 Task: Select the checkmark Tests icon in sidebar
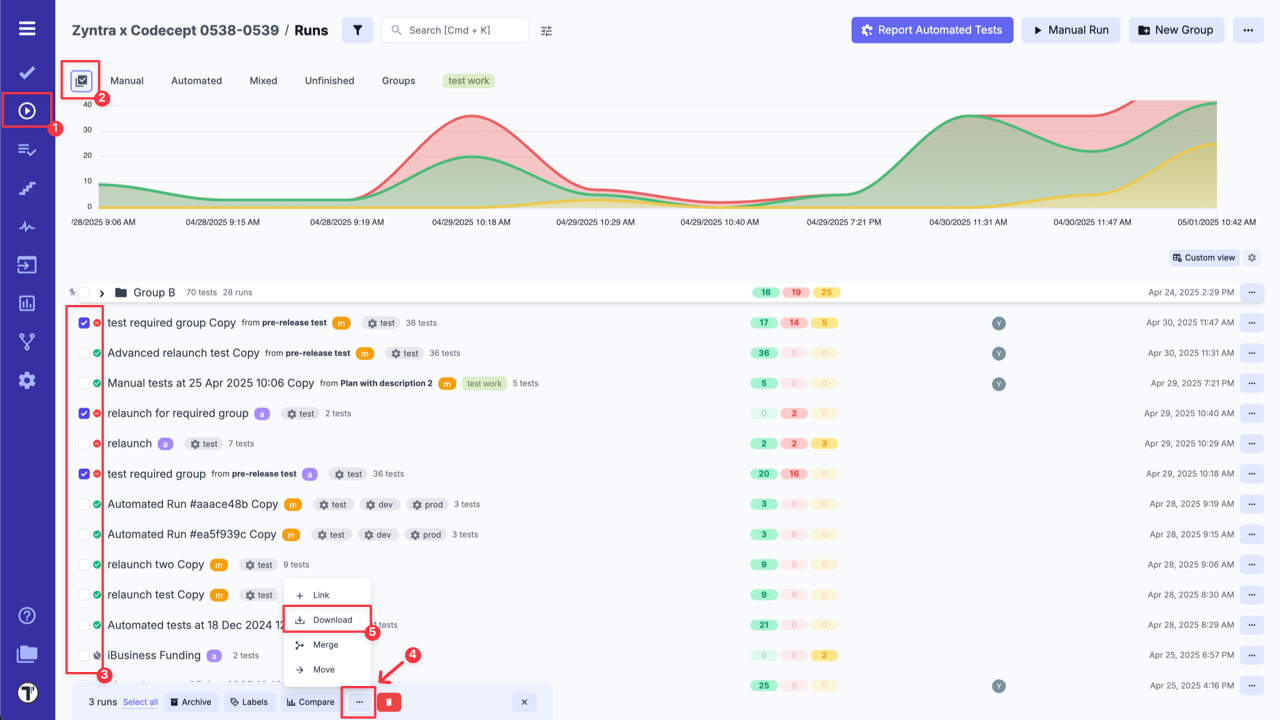[x=27, y=73]
